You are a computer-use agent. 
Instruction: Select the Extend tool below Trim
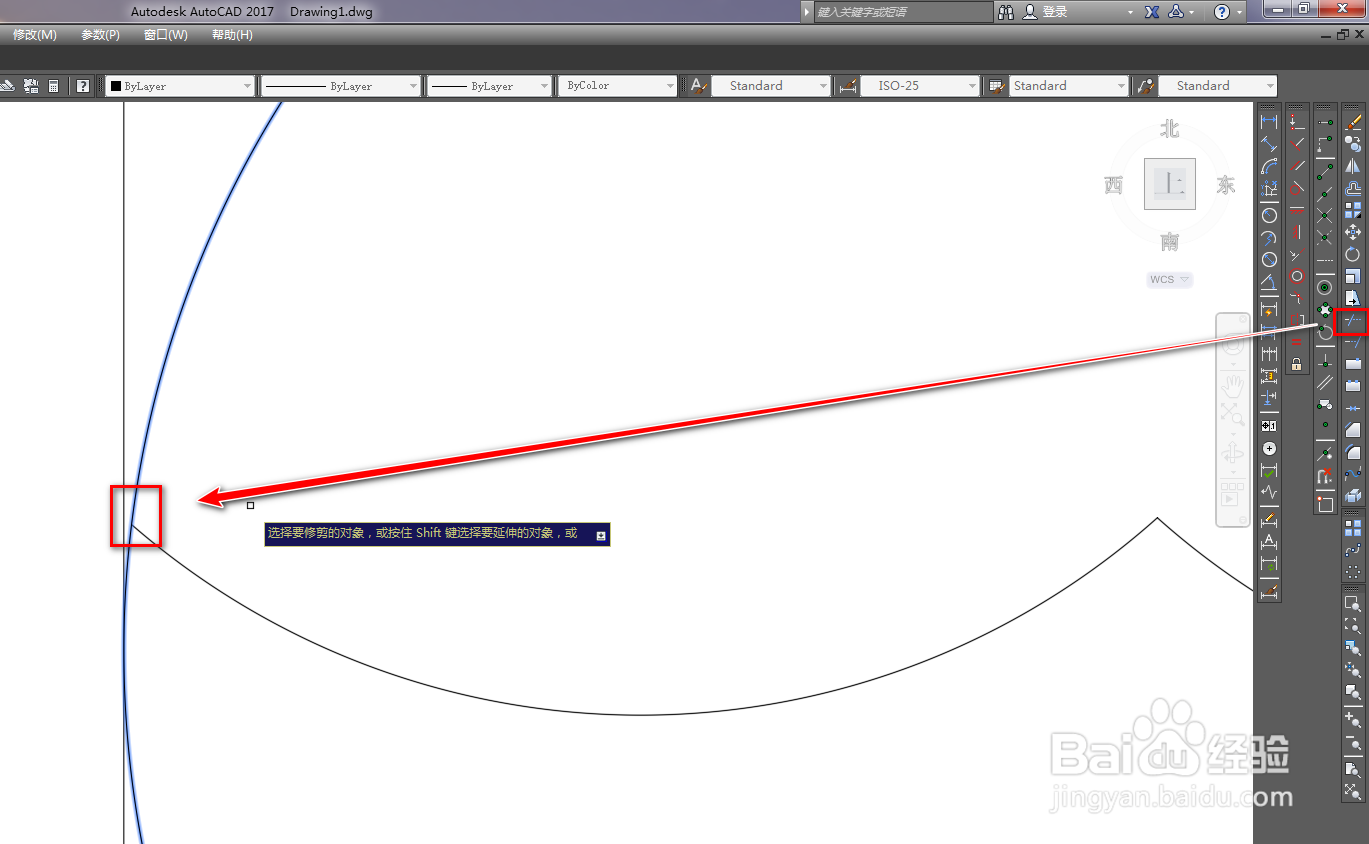(1353, 342)
